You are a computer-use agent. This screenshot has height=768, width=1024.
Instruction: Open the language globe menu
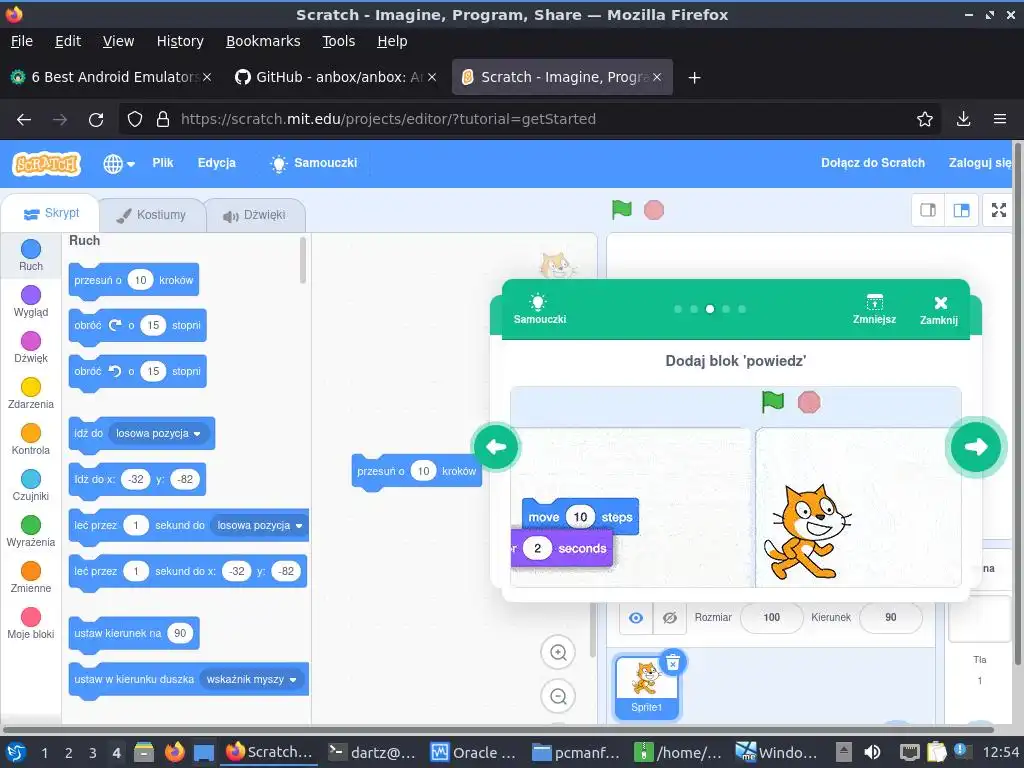[119, 163]
